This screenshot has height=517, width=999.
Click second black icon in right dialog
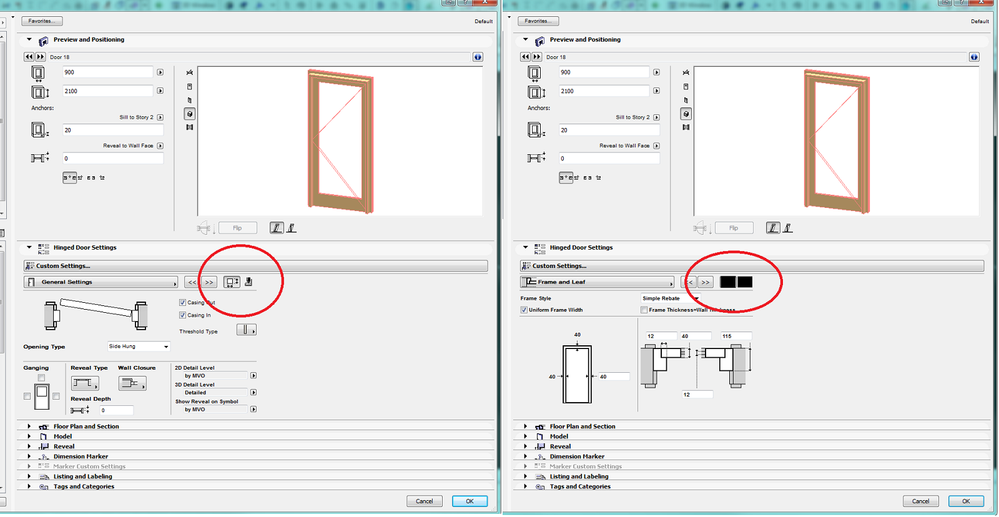pyautogui.click(x=745, y=282)
